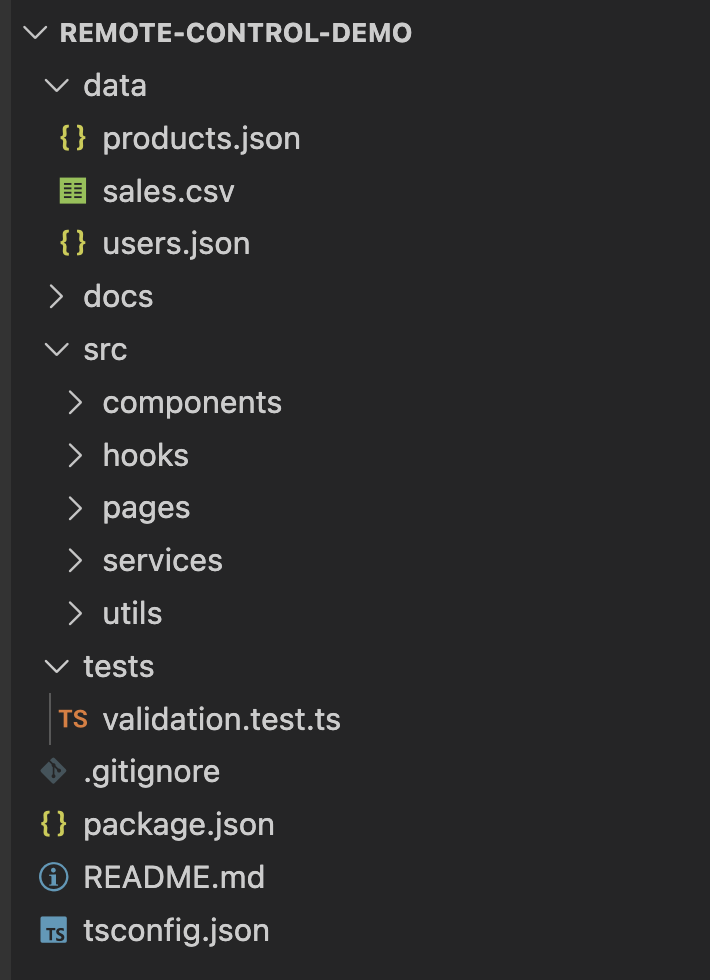Screen dimensions: 710x980
Task: Open the pages folder
Action: (146, 508)
